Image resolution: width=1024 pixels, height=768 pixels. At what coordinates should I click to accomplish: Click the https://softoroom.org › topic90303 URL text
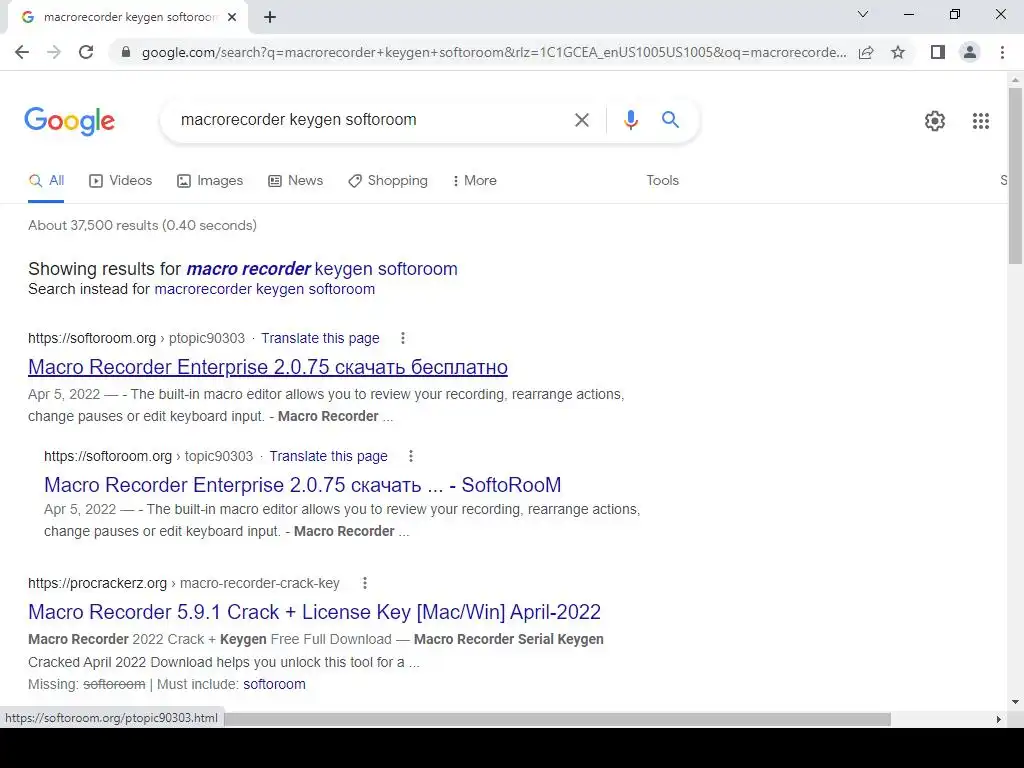tap(148, 456)
